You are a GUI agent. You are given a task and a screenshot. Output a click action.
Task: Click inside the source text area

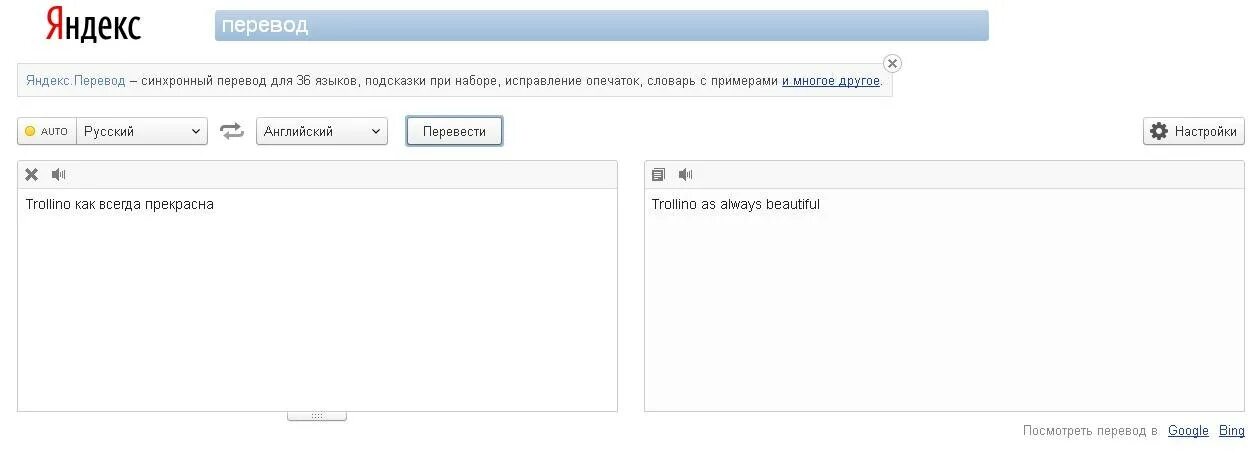tap(317, 299)
